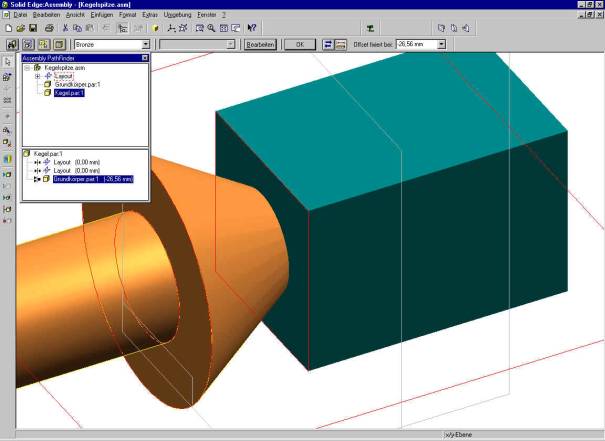
Task: Open the offset value dropdown arrow
Action: pyautogui.click(x=441, y=45)
